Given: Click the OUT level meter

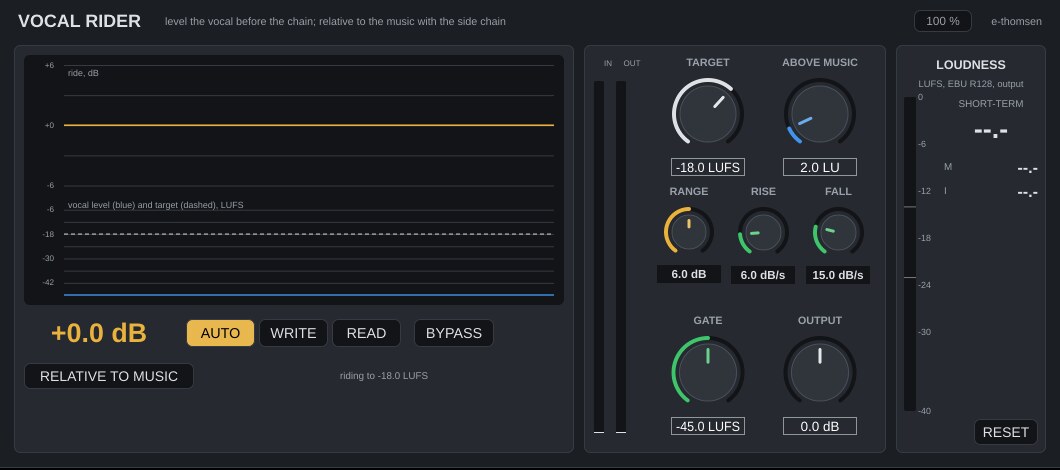Looking at the screenshot, I should tap(621, 257).
